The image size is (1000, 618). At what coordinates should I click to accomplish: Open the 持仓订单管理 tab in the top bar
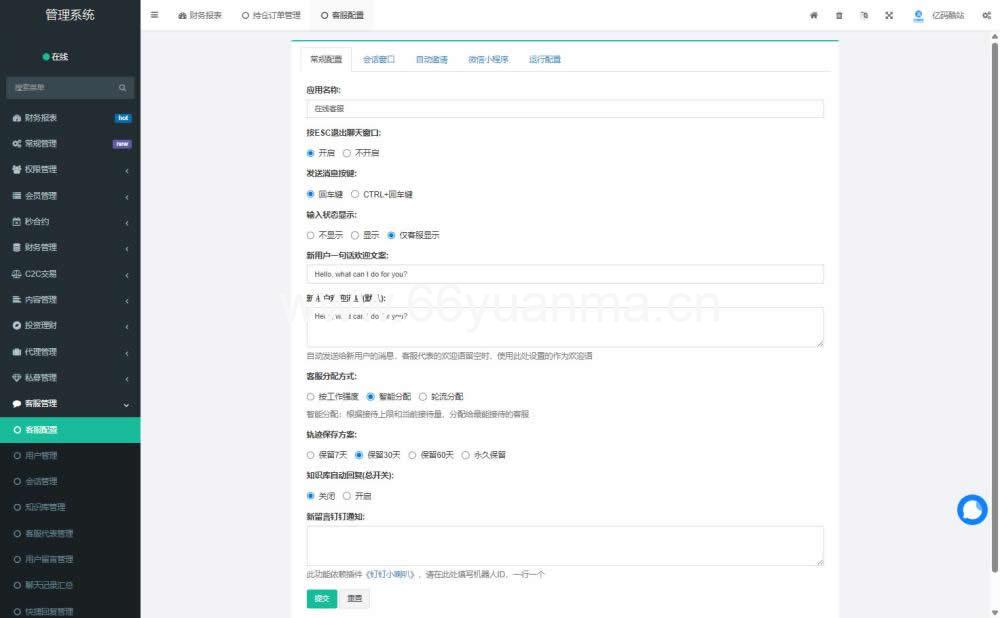(271, 15)
